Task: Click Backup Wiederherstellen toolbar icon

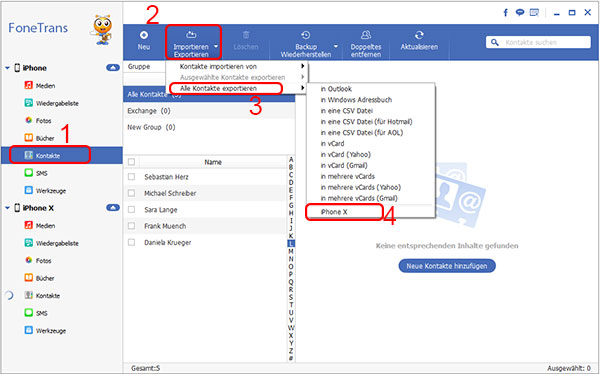Action: (x=306, y=35)
